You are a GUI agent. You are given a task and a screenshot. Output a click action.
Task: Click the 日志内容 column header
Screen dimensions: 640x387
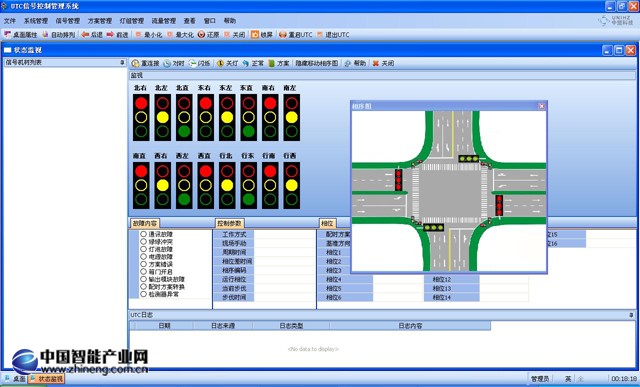[x=410, y=326]
